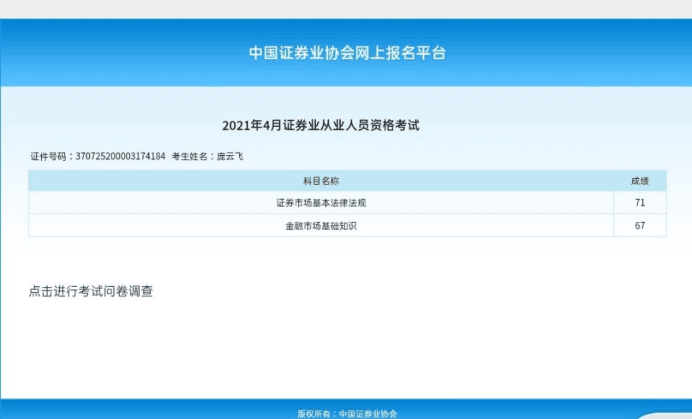This screenshot has width=692, height=419.
Task: Click the score 71 cell
Action: tap(639, 203)
